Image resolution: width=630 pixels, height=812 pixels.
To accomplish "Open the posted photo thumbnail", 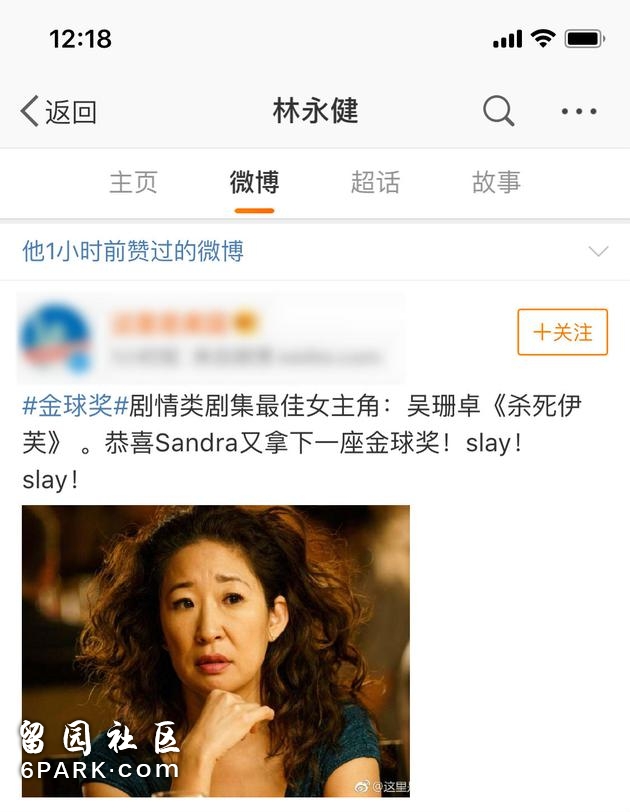I will tap(216, 651).
